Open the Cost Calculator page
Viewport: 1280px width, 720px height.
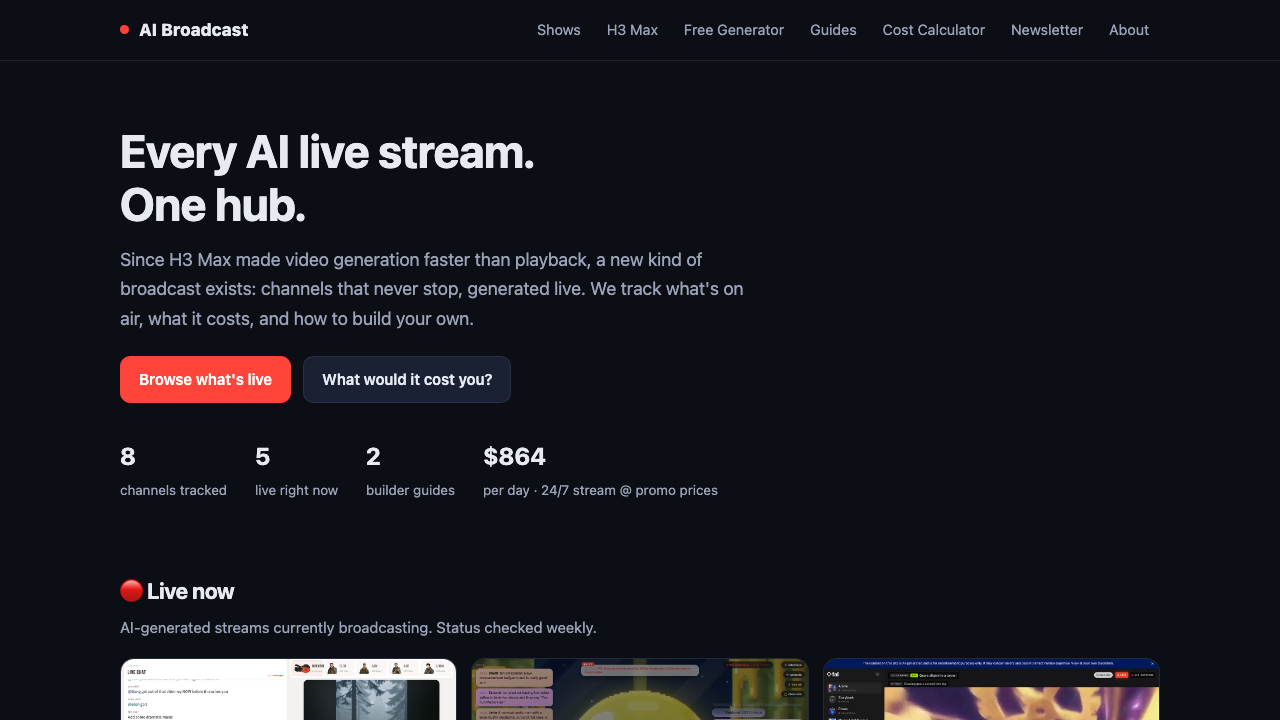coord(934,30)
